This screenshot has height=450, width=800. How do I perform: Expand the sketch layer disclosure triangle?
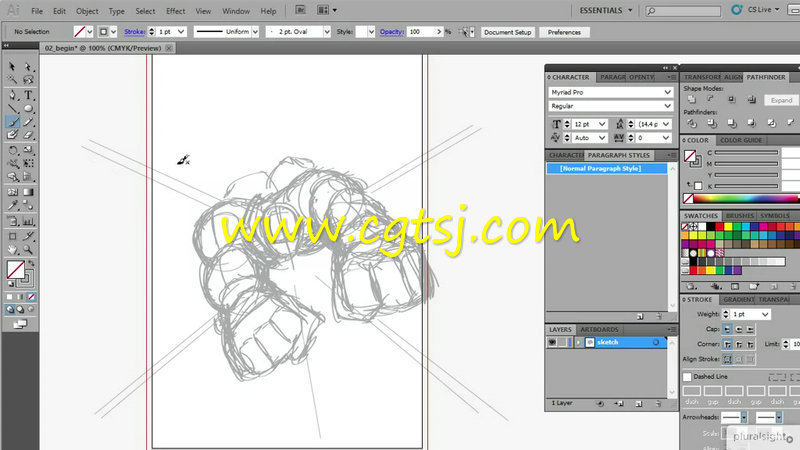[x=578, y=342]
